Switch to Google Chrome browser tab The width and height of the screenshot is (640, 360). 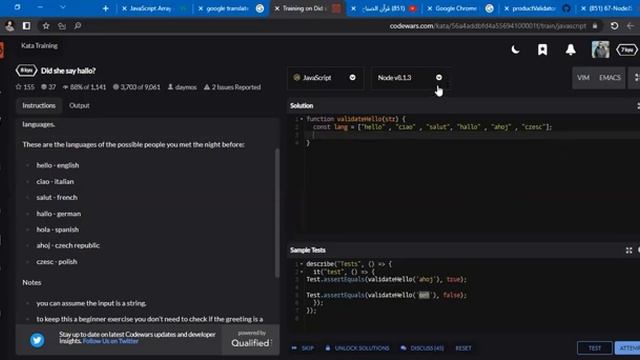[x=460, y=8]
